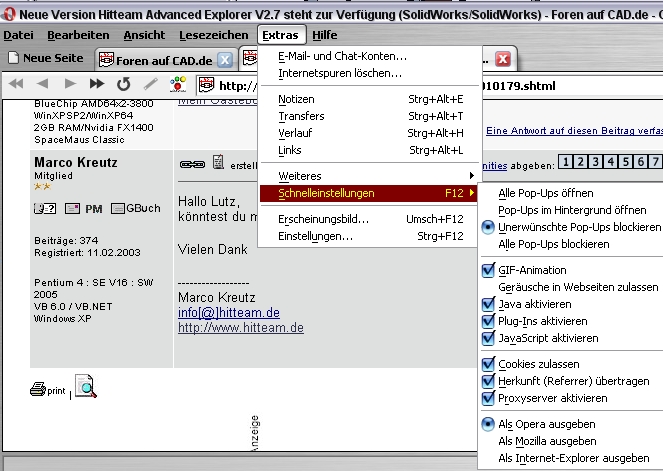Click the Marco Kreutz author name

76,162
